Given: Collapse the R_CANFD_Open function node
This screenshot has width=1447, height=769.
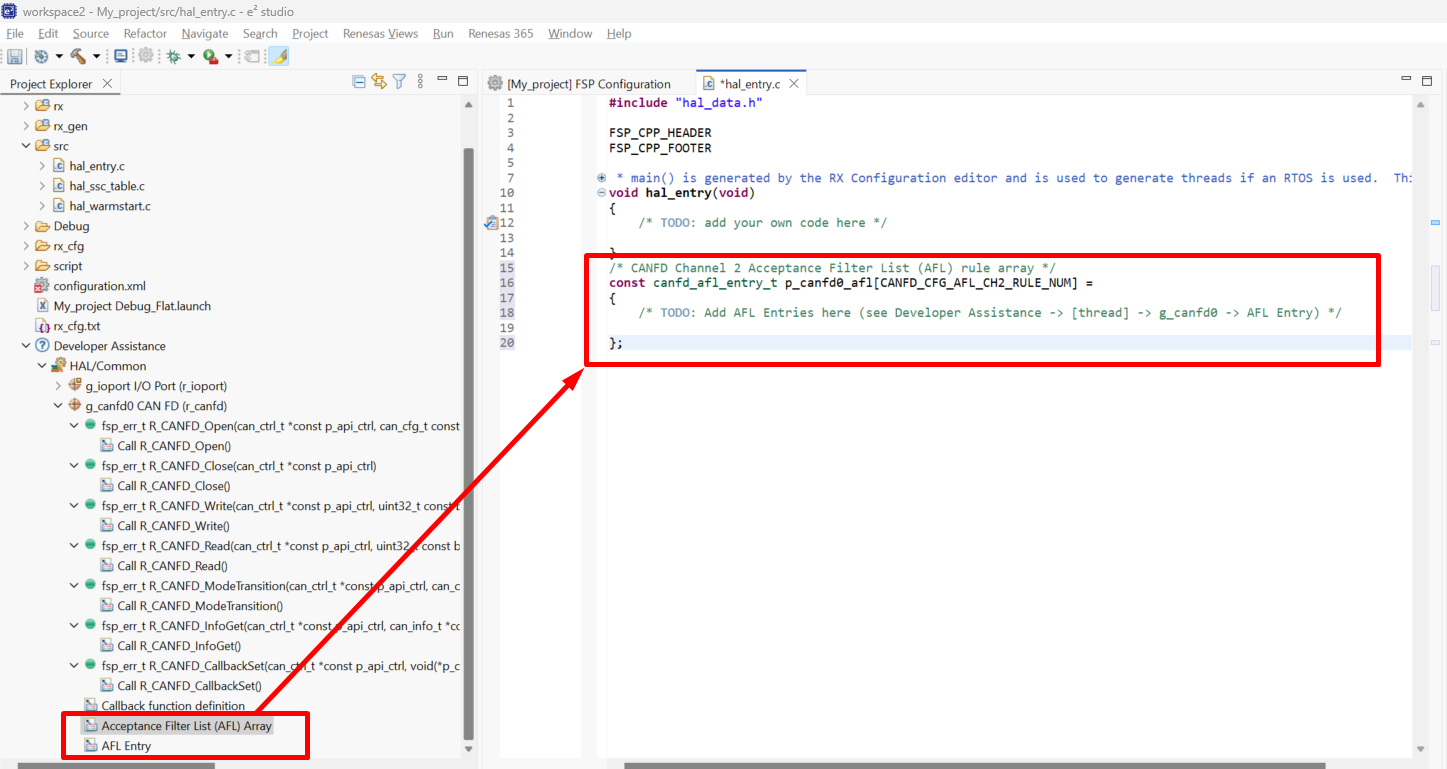Looking at the screenshot, I should click(x=74, y=426).
